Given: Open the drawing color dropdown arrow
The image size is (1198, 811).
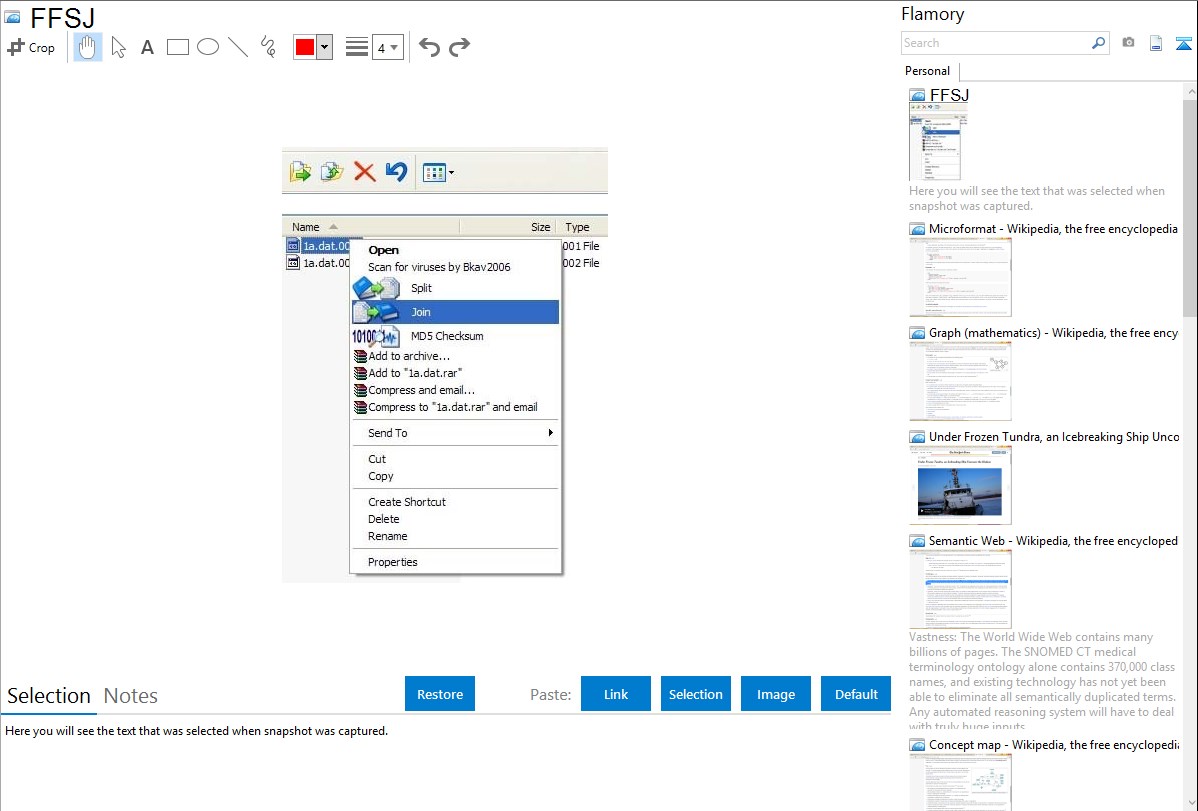Looking at the screenshot, I should pos(325,47).
